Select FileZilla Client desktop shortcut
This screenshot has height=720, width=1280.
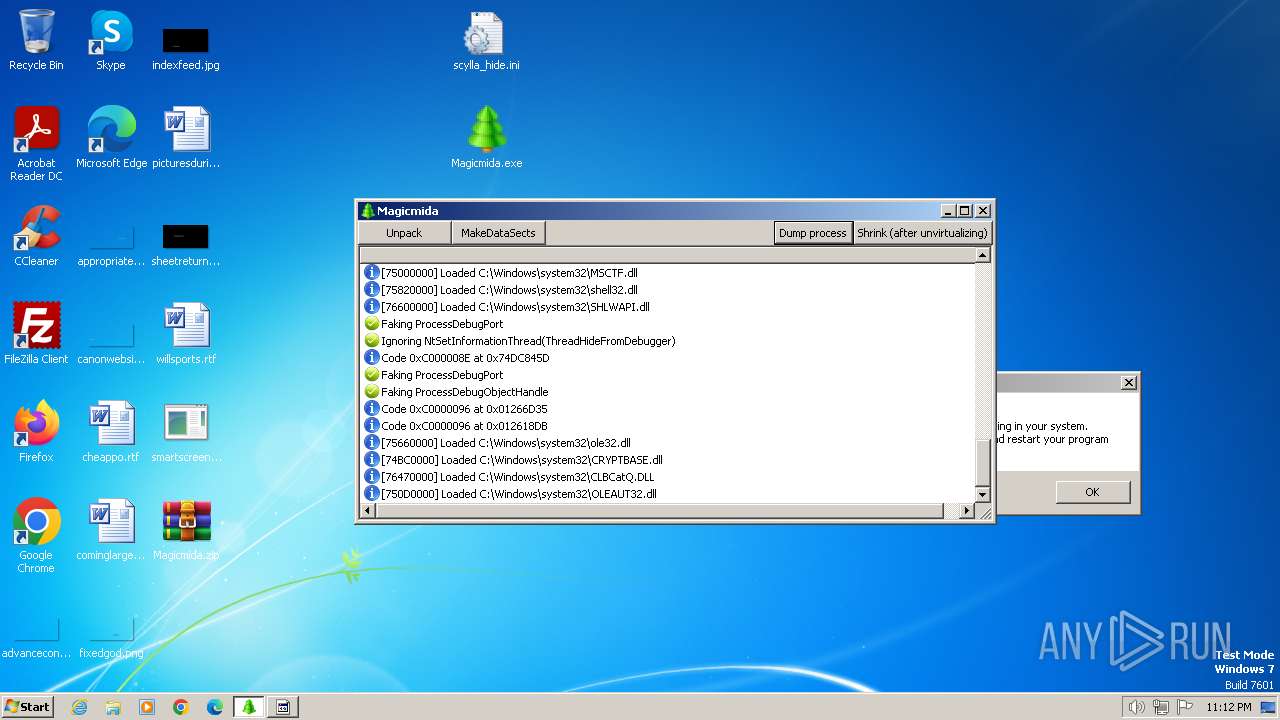pyautogui.click(x=36, y=334)
